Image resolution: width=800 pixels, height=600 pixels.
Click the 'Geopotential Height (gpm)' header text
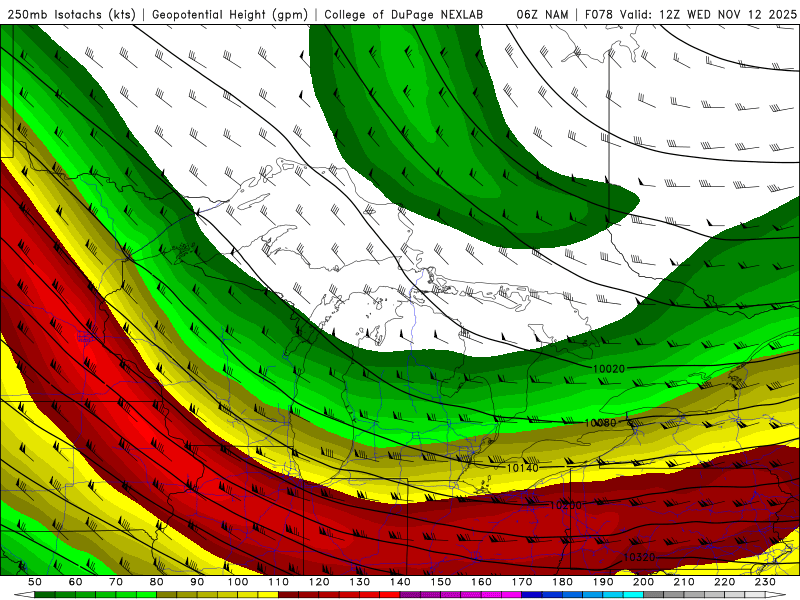(230, 15)
